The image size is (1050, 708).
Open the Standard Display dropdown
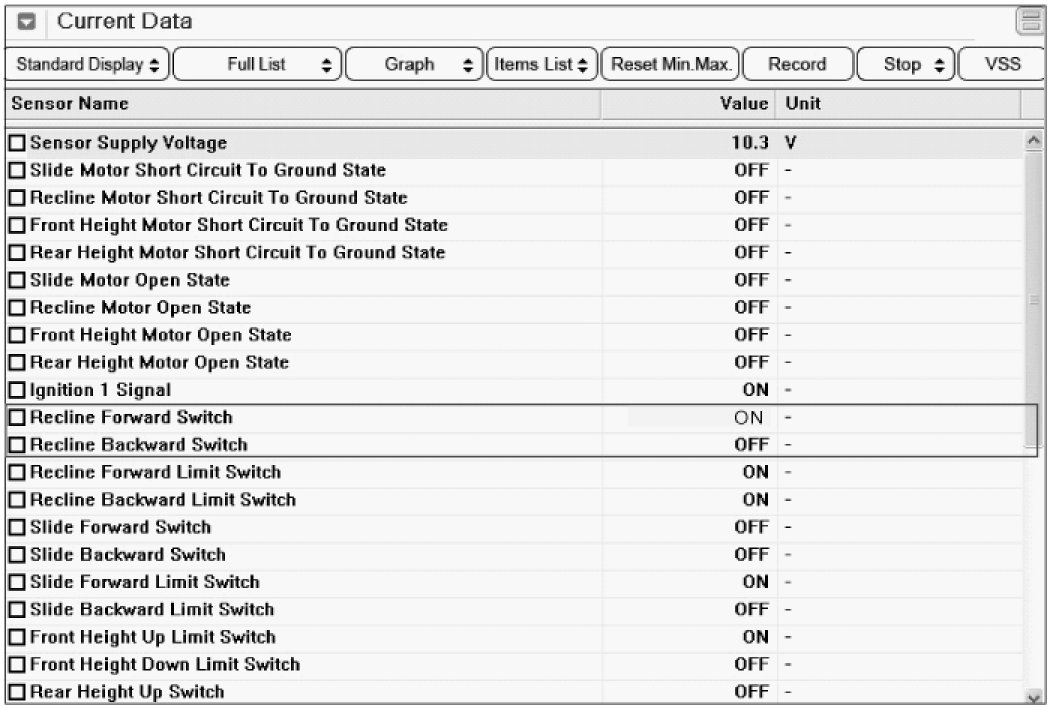[x=88, y=65]
